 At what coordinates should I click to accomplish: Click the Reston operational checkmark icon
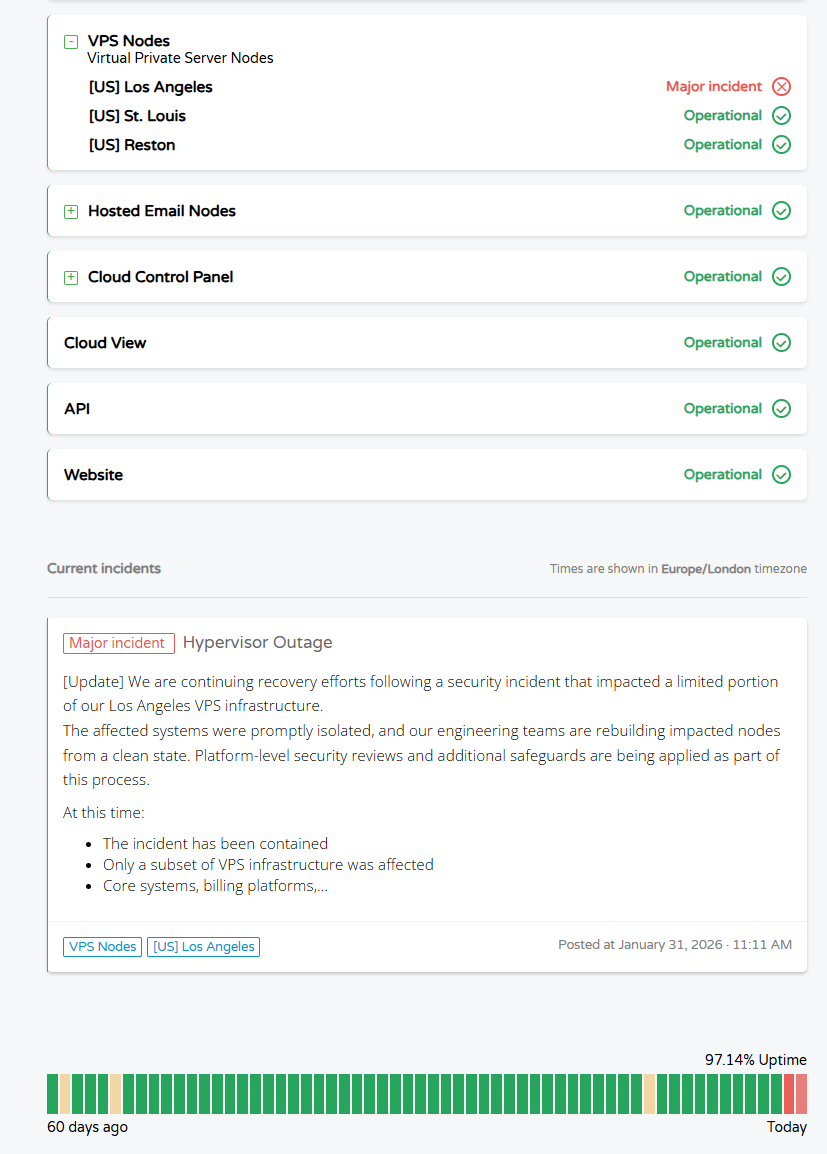pos(781,145)
